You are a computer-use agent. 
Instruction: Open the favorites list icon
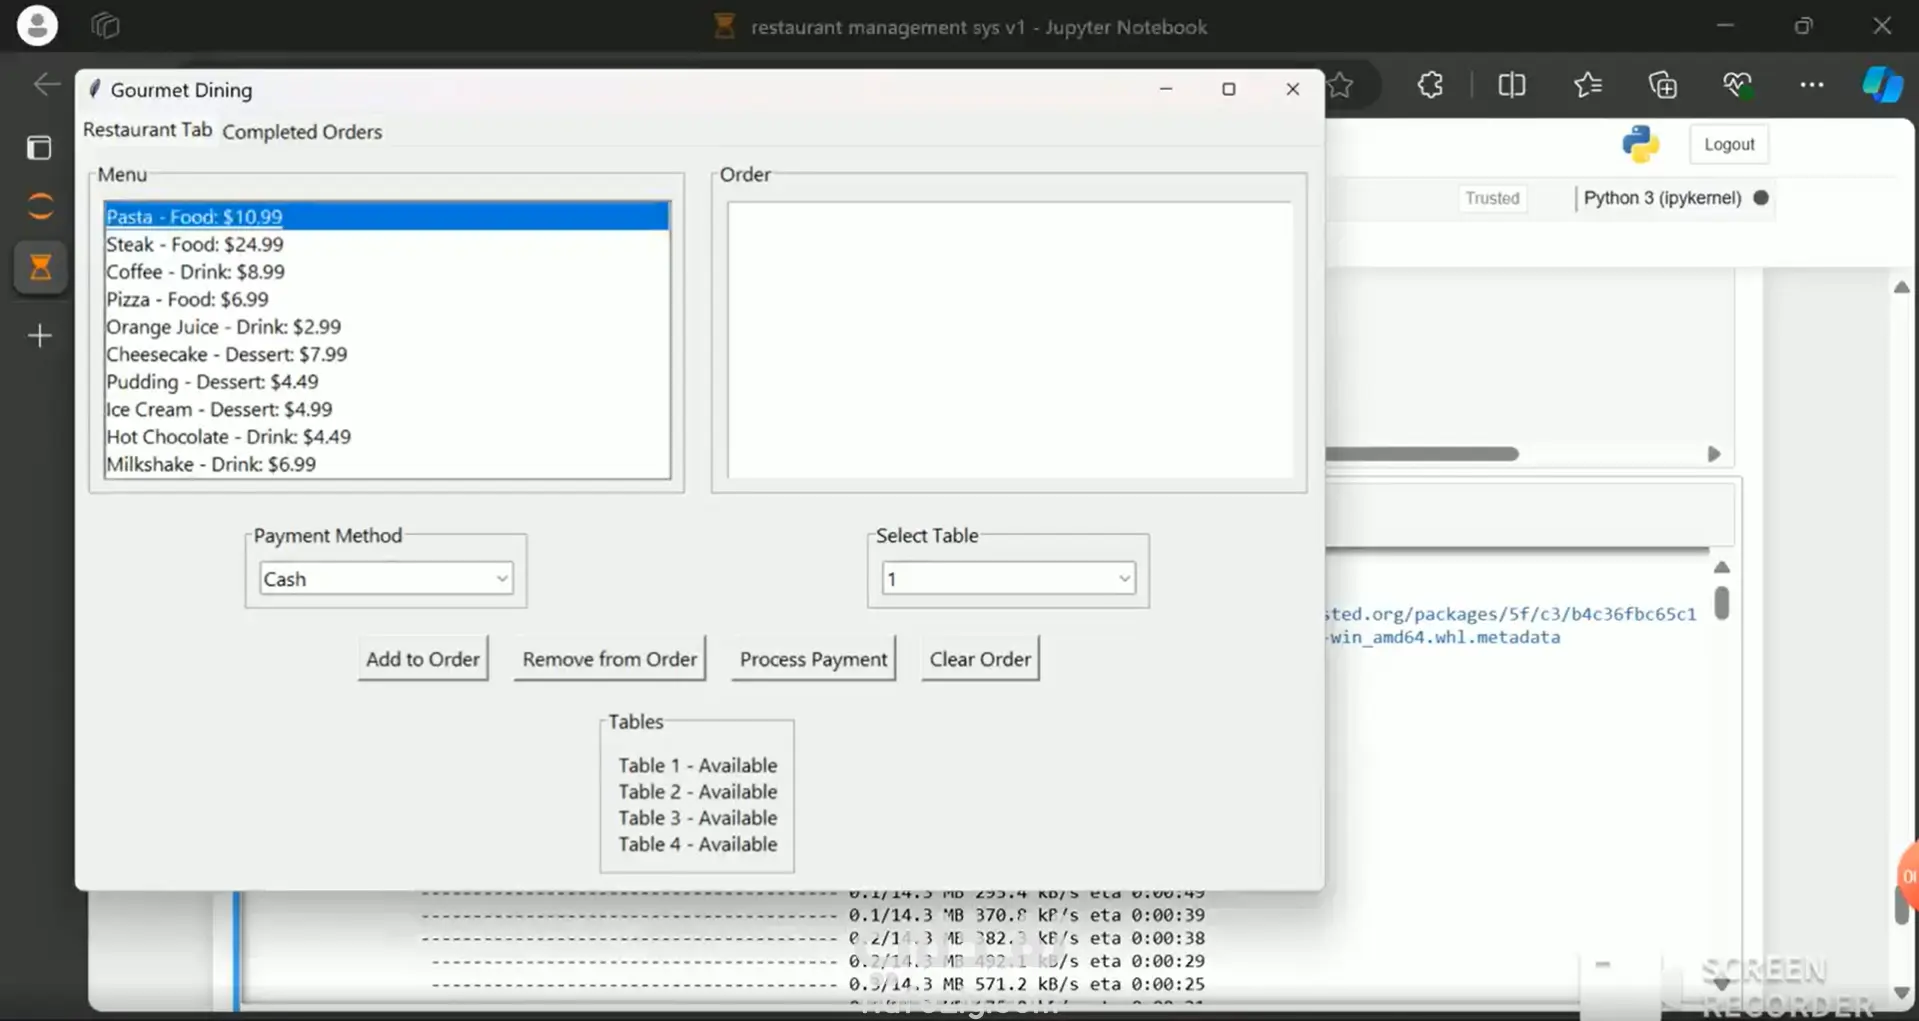click(x=1587, y=85)
